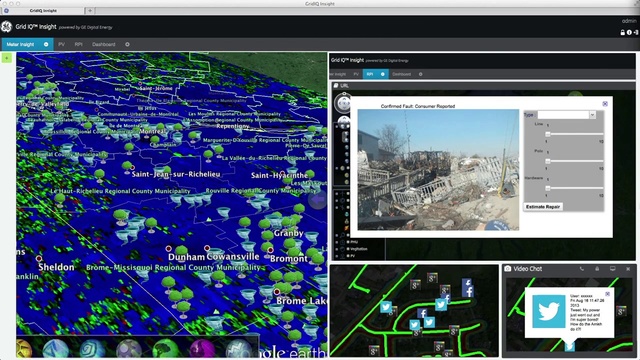The width and height of the screenshot is (640, 360).
Task: Start a phone call in Video Chat
Action: pos(582,269)
